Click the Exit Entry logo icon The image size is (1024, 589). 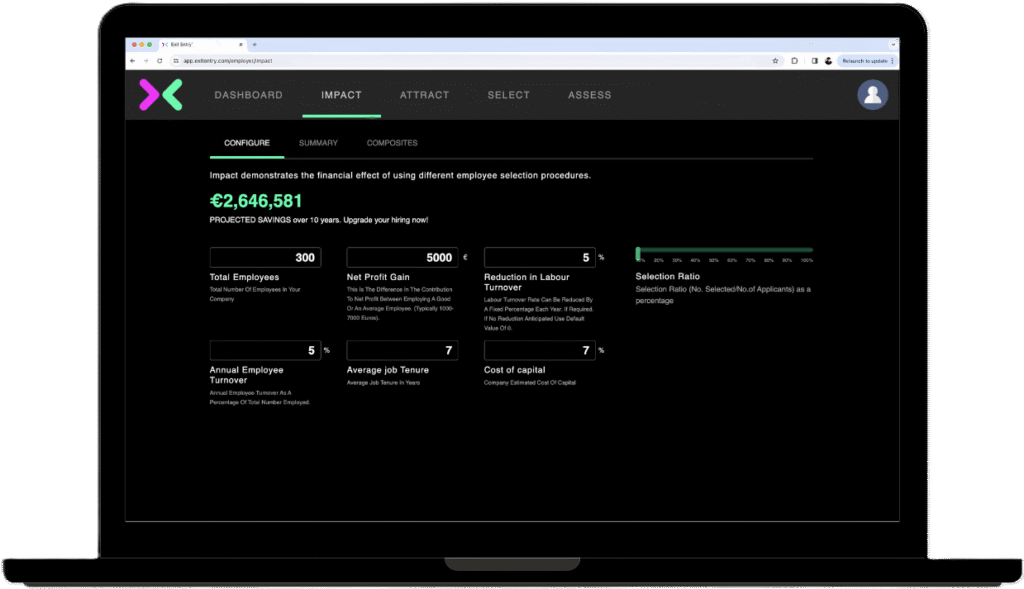(160, 95)
